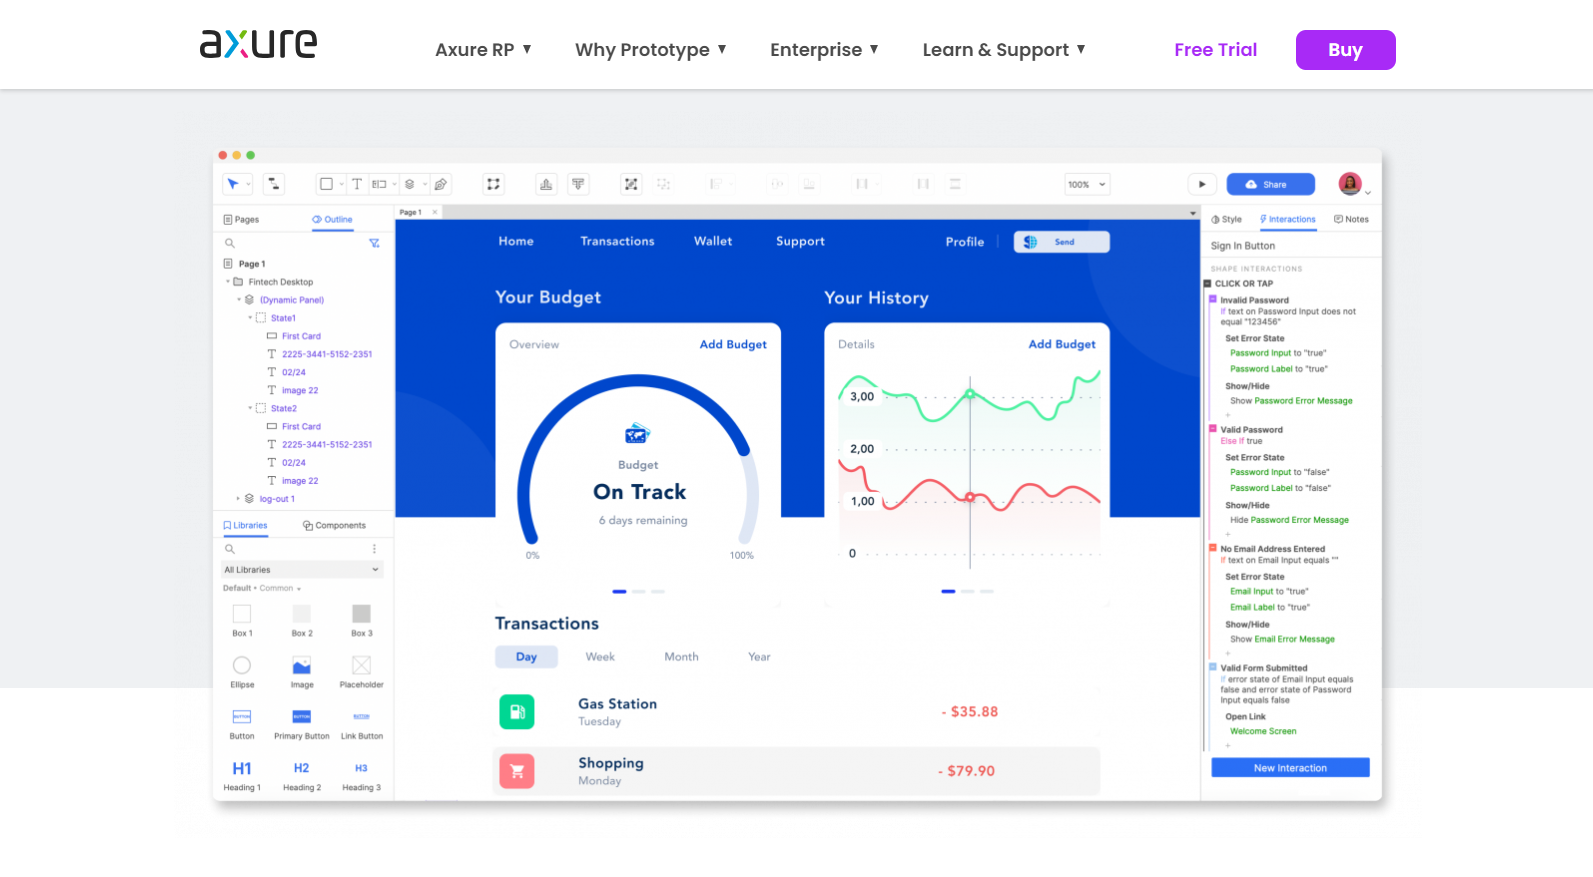
Task: Select the Week transactions filter
Action: (600, 657)
